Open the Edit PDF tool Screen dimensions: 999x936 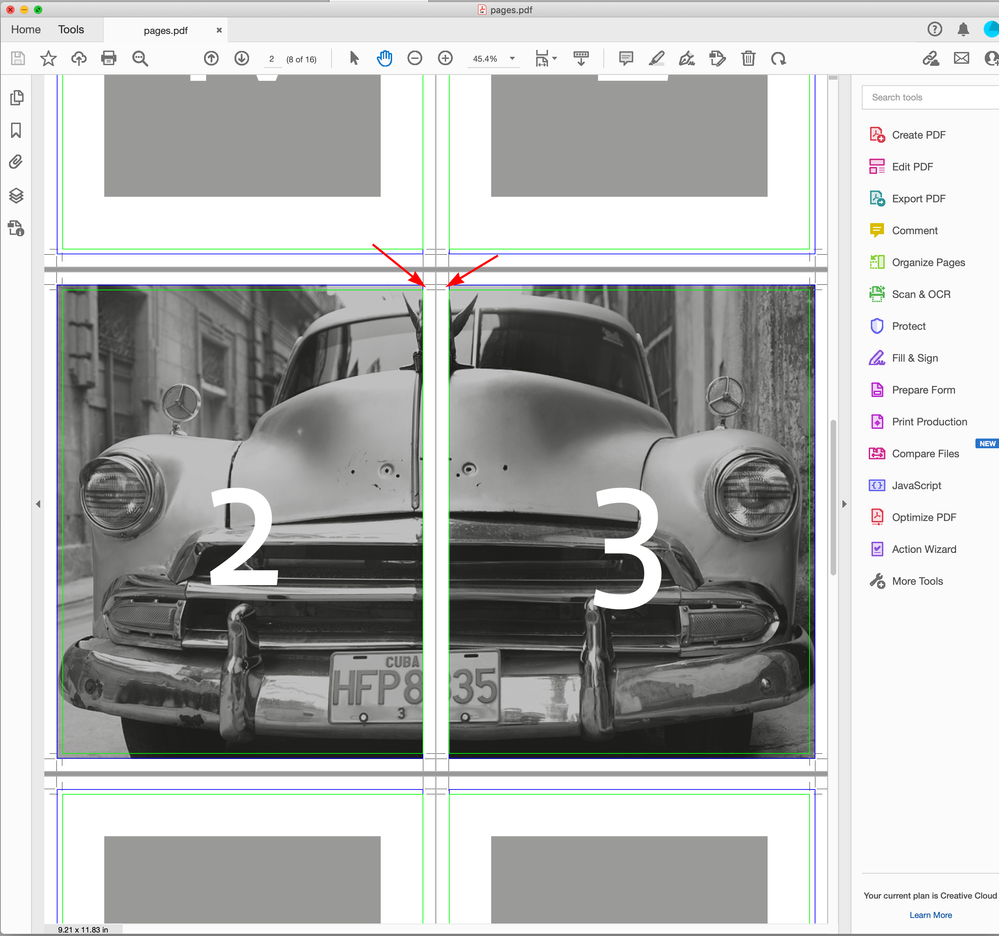[x=901, y=167]
